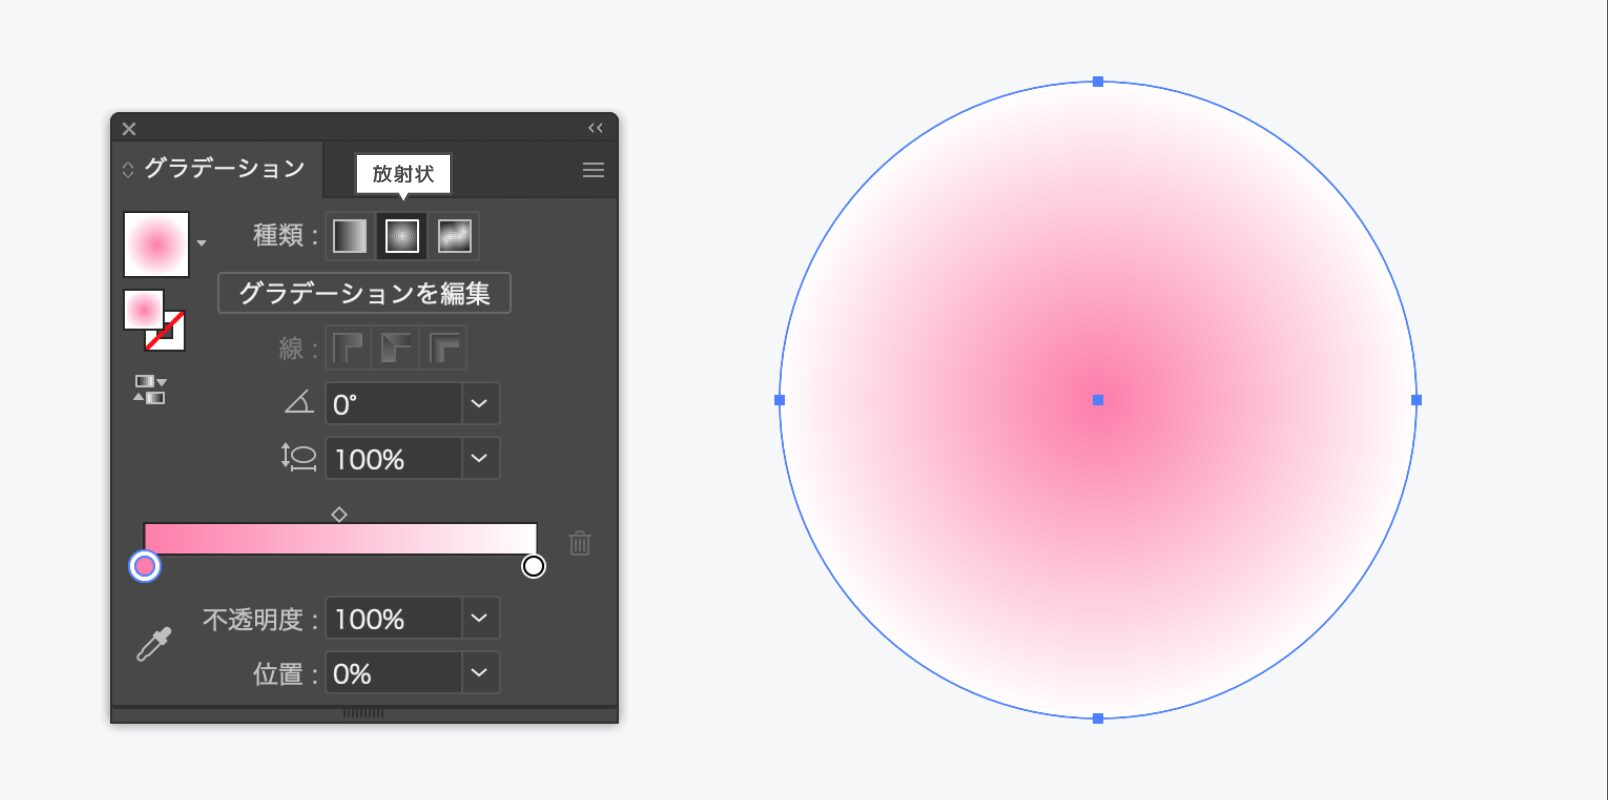
Task: Select the pink left gradient stop
Action: click(x=145, y=567)
